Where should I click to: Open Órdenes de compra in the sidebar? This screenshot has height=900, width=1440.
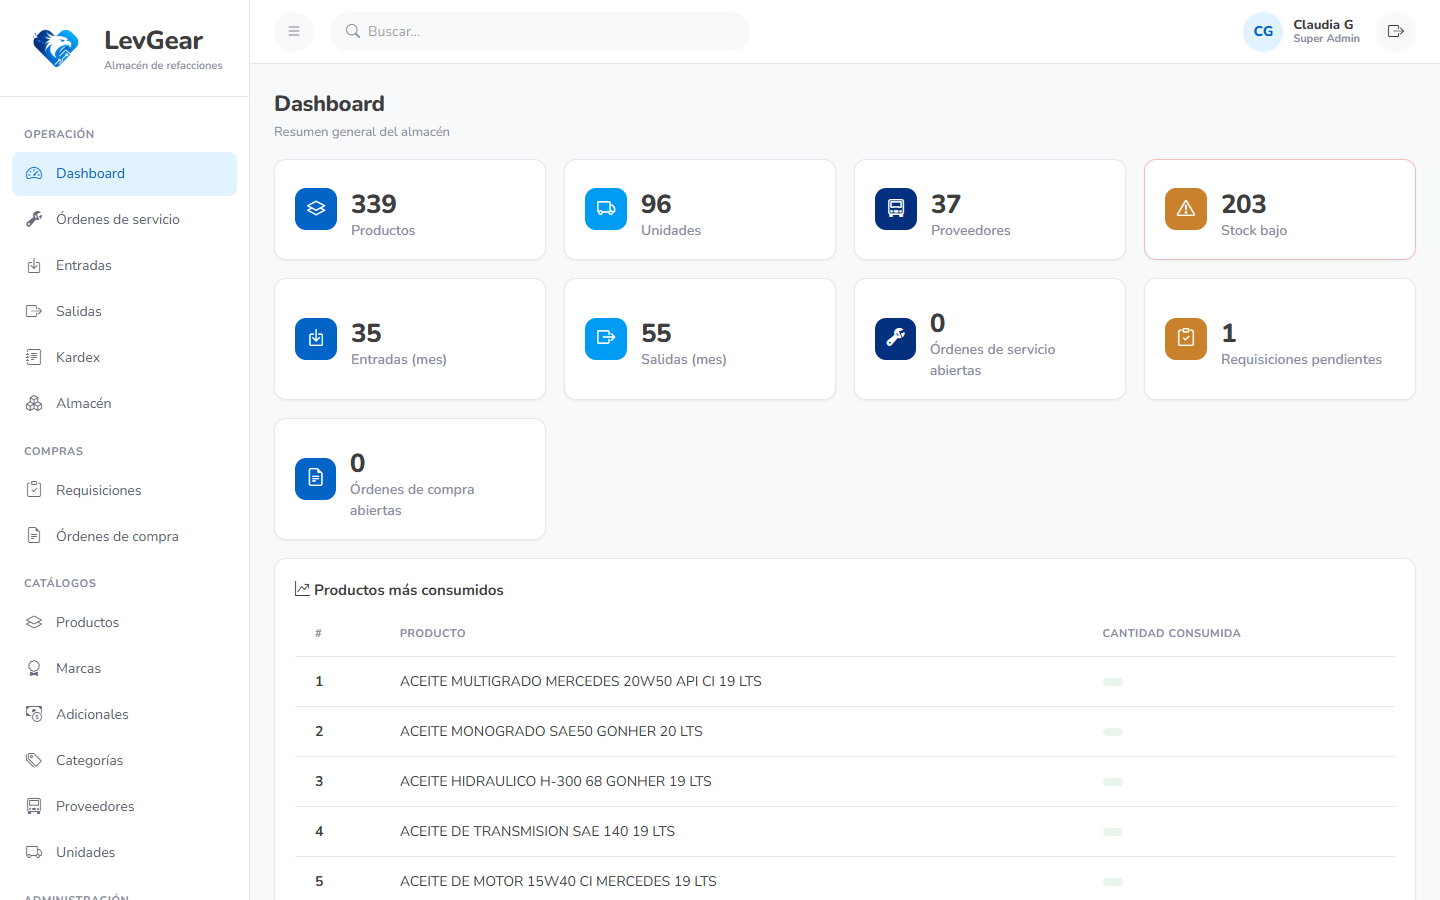click(x=124, y=536)
